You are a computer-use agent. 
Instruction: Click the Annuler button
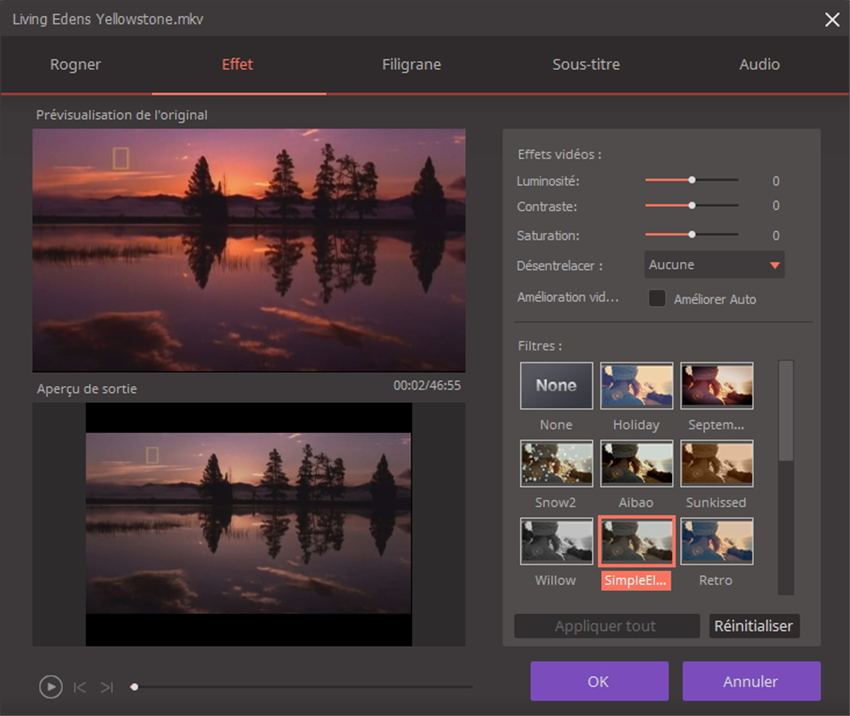[x=751, y=681]
